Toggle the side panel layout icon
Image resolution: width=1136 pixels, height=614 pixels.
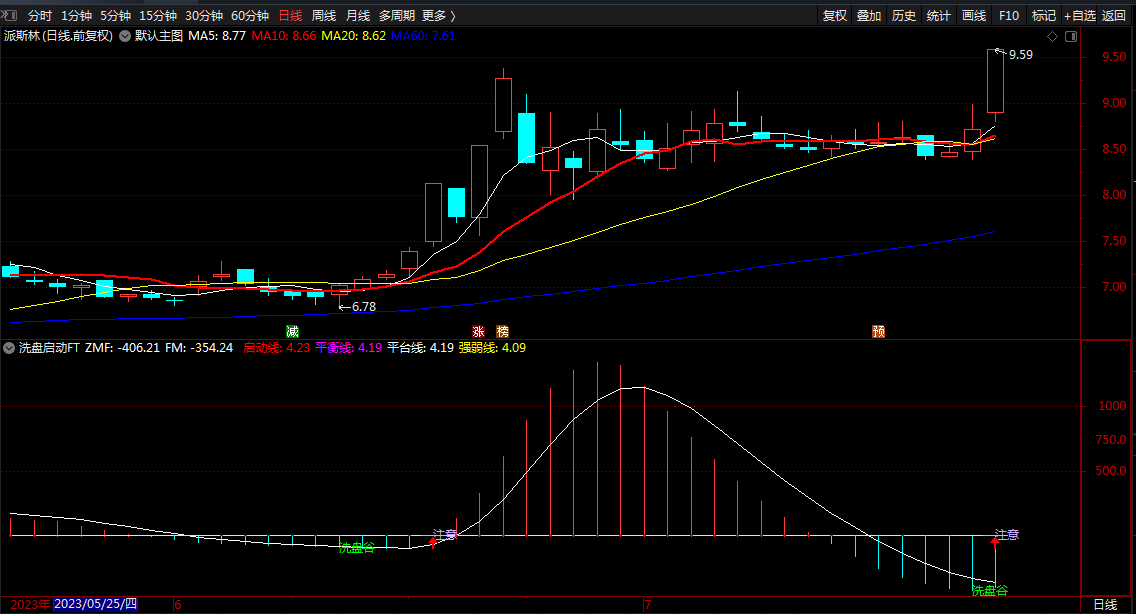[1070, 36]
